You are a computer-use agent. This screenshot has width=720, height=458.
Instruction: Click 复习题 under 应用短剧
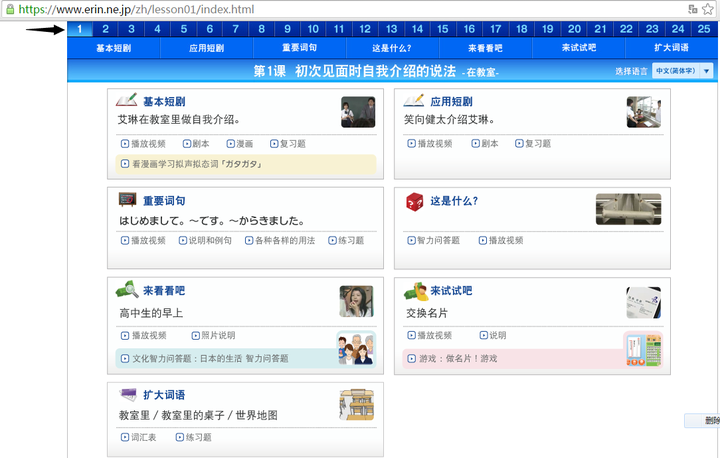533,144
